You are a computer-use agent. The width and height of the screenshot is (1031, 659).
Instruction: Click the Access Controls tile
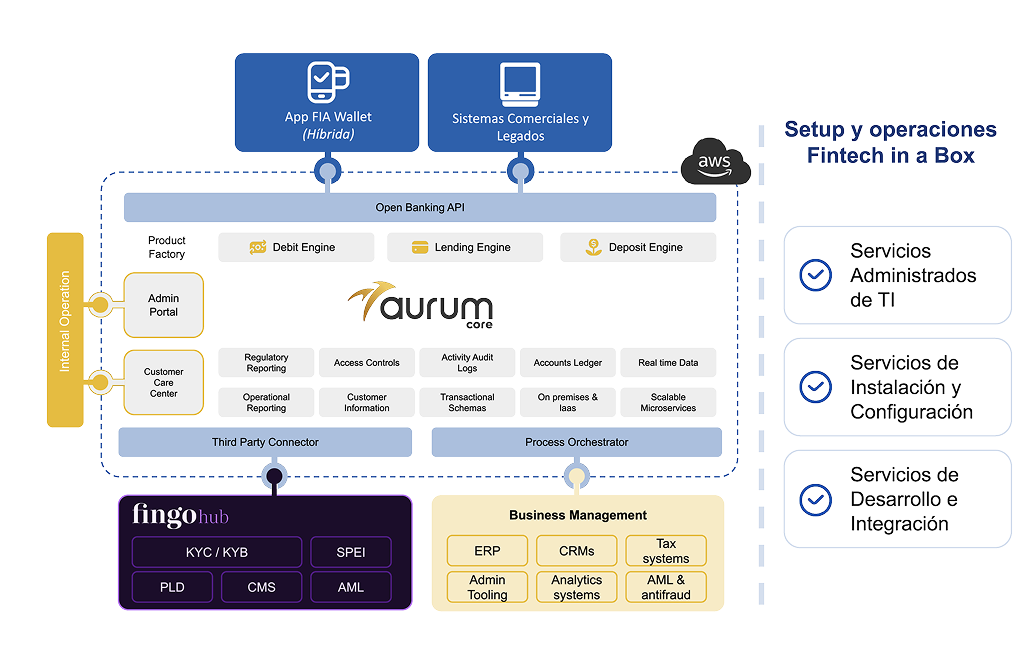click(x=367, y=362)
